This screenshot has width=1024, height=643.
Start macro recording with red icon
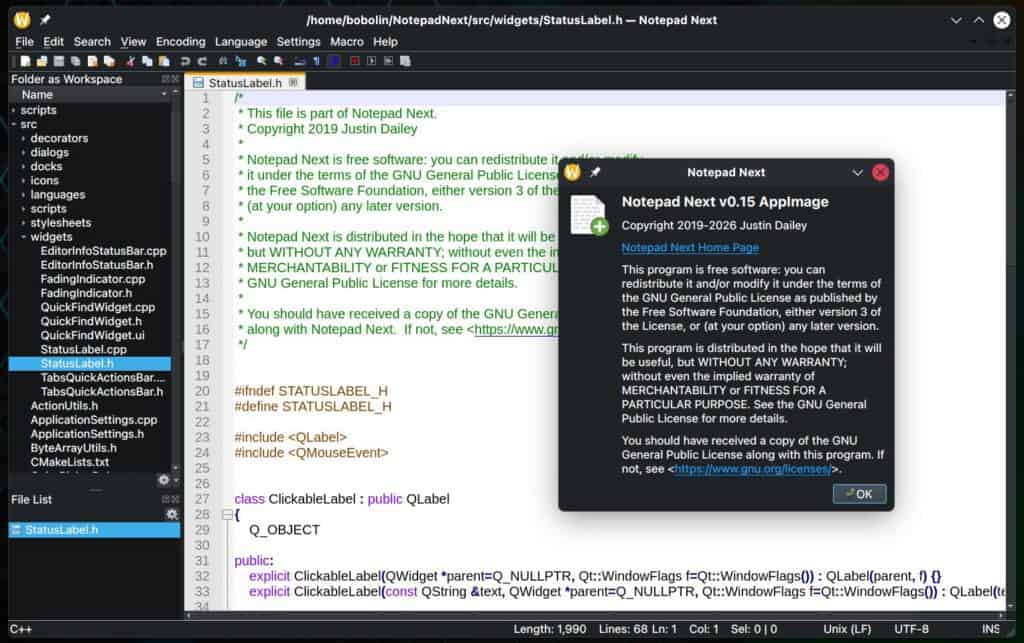[x=355, y=61]
